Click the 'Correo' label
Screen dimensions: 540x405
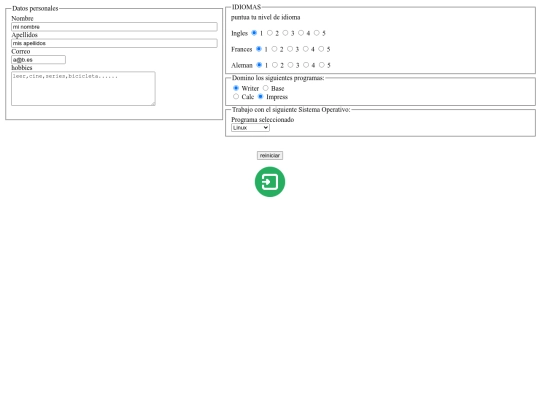[21, 51]
